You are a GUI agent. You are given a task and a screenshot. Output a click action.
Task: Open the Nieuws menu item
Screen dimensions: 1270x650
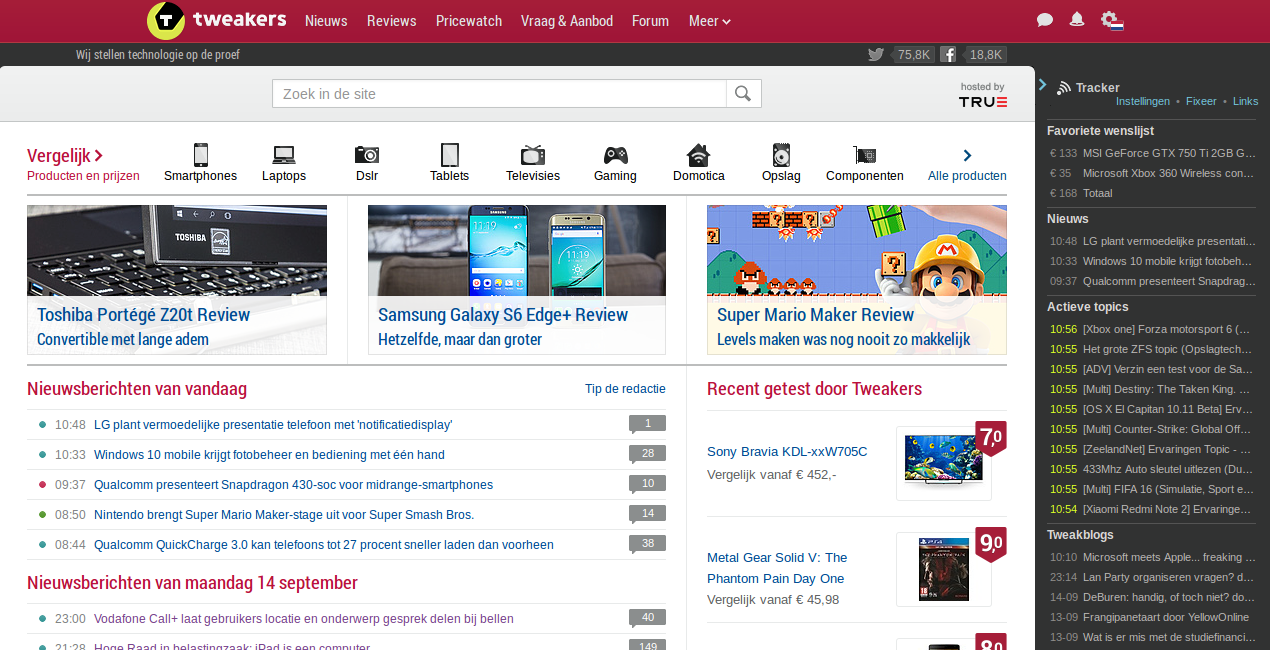pyautogui.click(x=326, y=21)
